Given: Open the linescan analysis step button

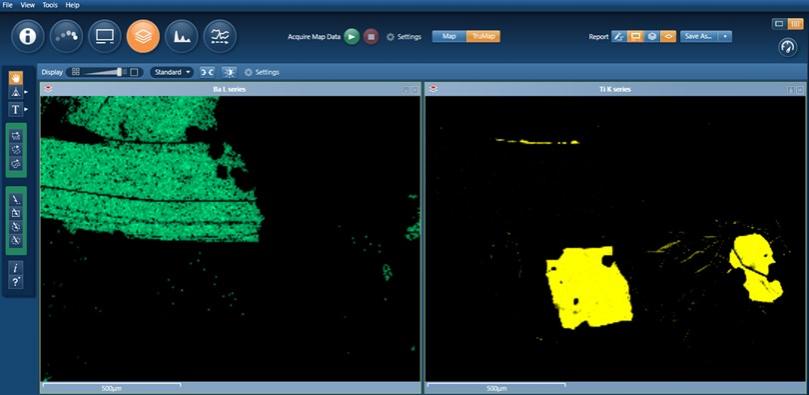Looking at the screenshot, I should pyautogui.click(x=220, y=36).
